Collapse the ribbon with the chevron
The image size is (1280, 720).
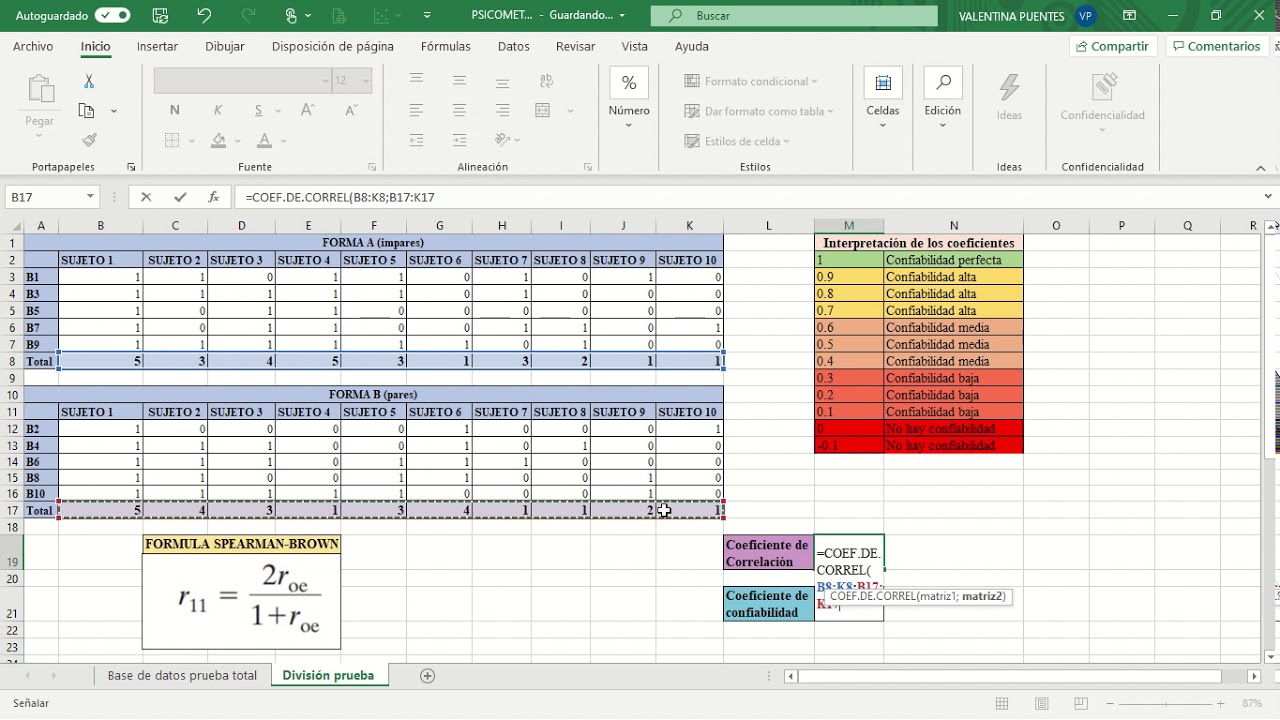click(x=1261, y=167)
